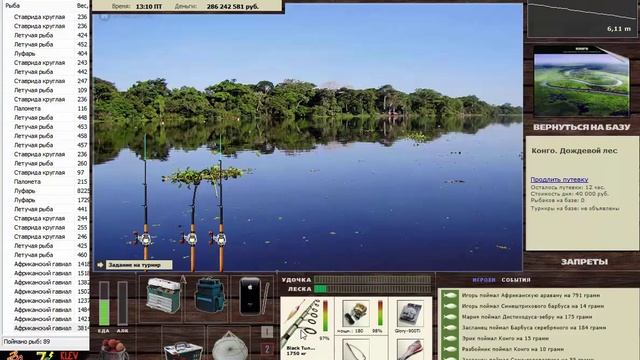Viewport: 640px width, 360px height.
Task: Click fish icon beside Барбуса серебряного event
Action: point(449,327)
